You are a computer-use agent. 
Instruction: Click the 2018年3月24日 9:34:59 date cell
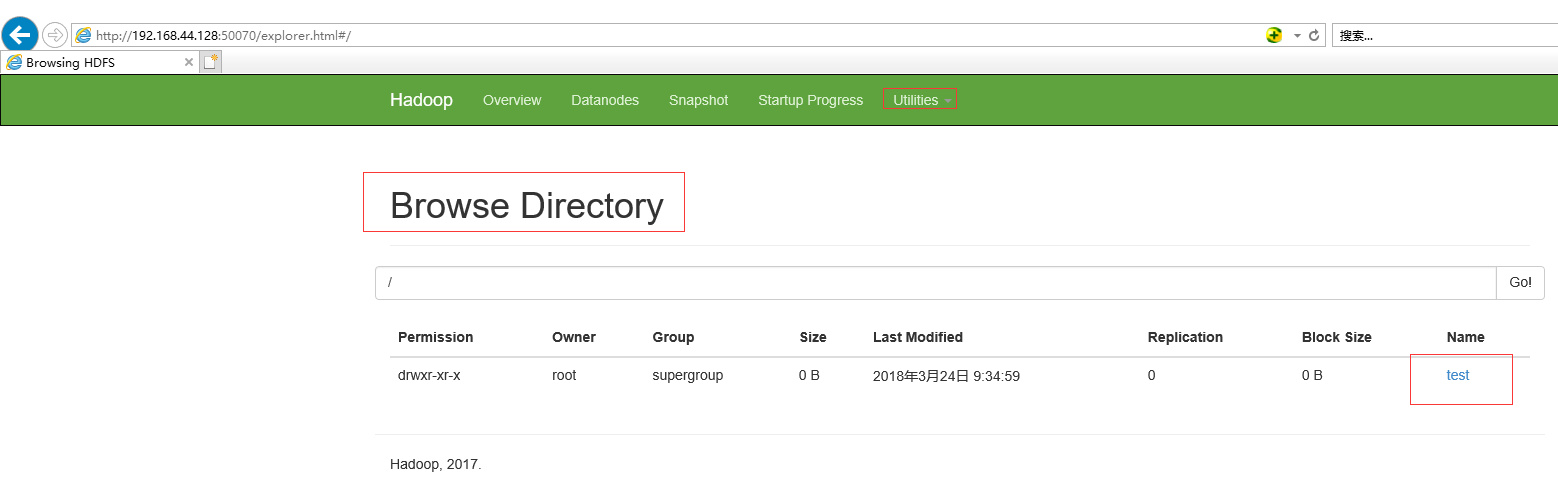point(946,376)
